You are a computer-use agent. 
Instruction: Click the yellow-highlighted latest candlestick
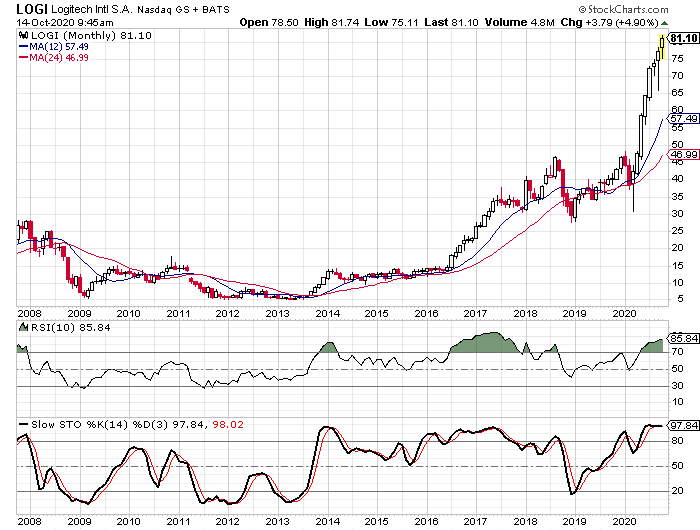pos(662,47)
